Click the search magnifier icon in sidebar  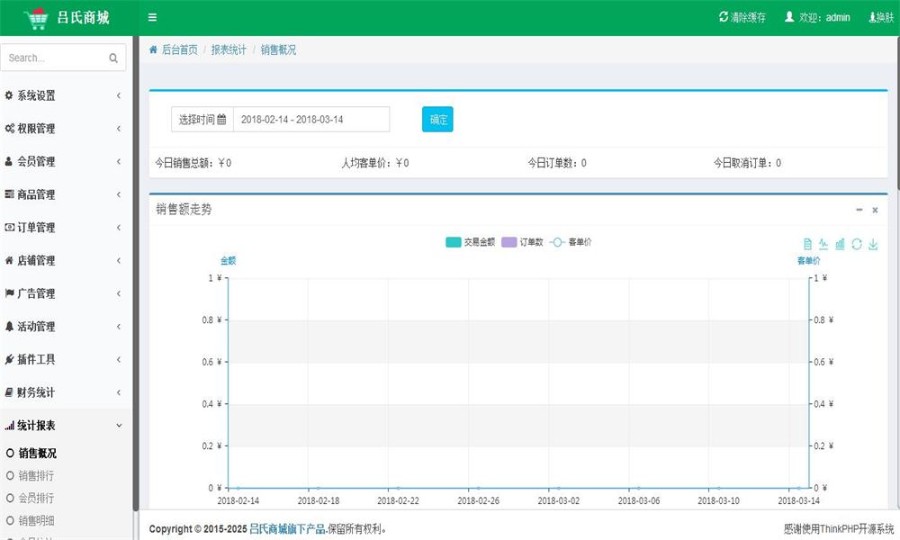113,58
